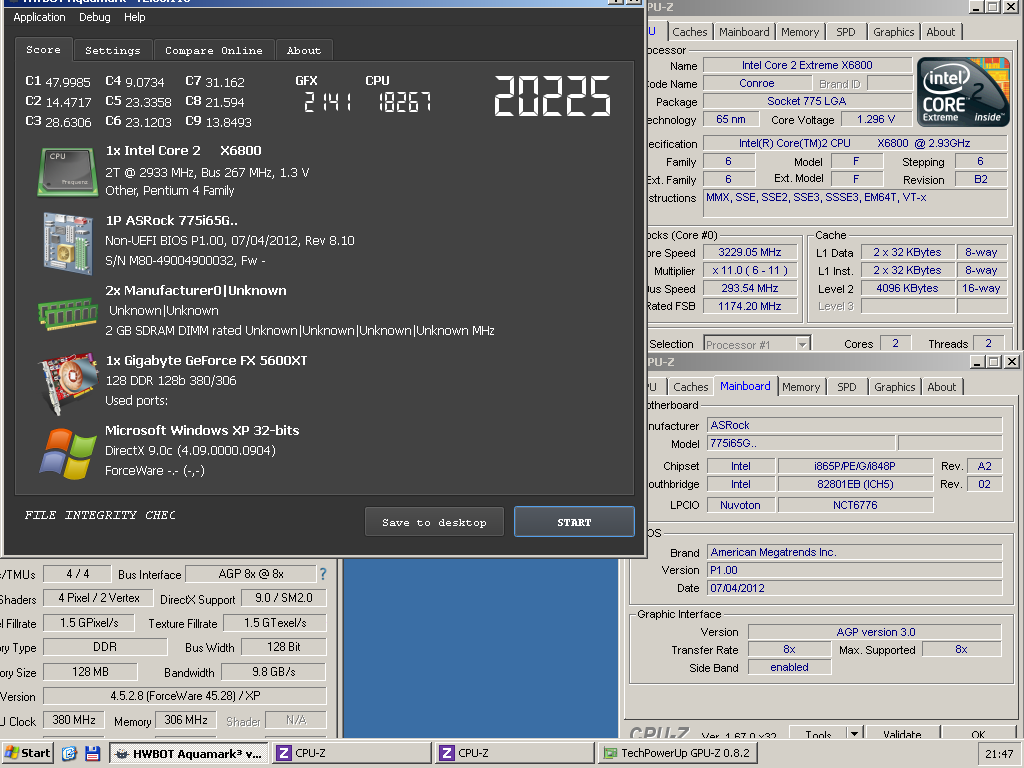Click the Z icon of first CPU-Z taskbar item

[283, 753]
